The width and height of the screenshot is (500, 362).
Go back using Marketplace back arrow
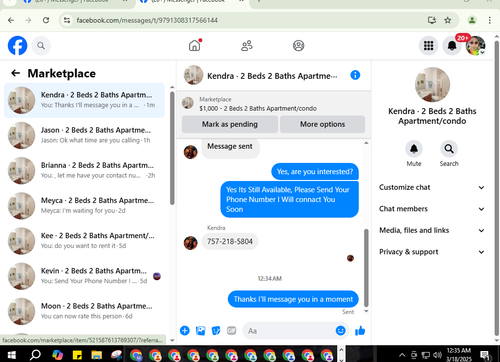tap(16, 73)
